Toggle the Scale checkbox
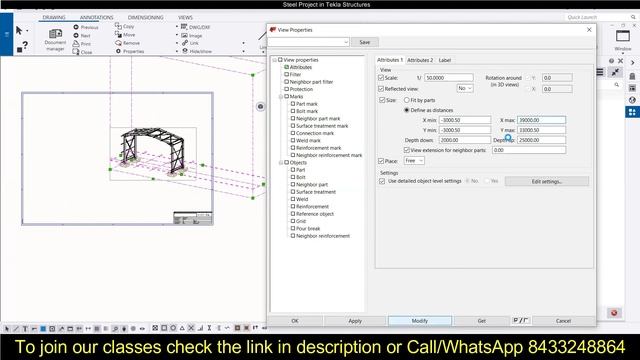This screenshot has width=640, height=360. click(x=381, y=78)
